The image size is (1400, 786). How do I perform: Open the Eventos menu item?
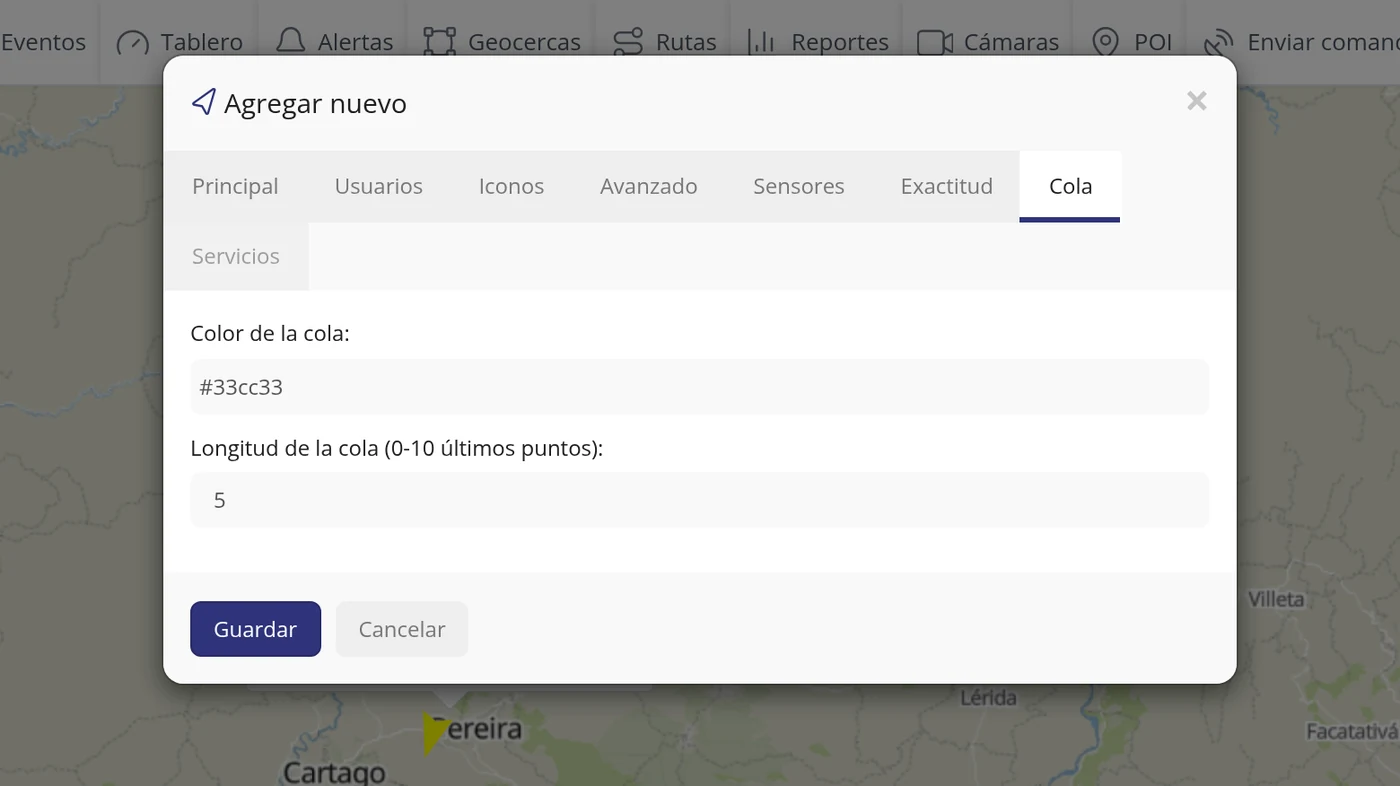coord(43,42)
